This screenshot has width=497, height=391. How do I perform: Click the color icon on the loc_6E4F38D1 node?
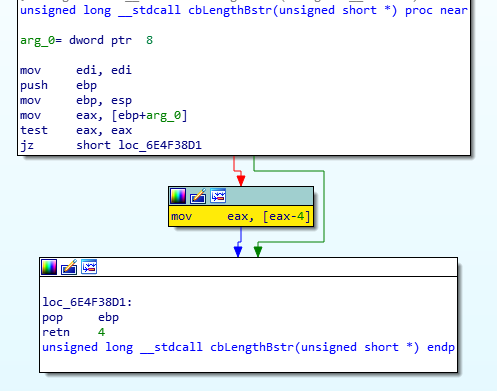click(x=49, y=267)
